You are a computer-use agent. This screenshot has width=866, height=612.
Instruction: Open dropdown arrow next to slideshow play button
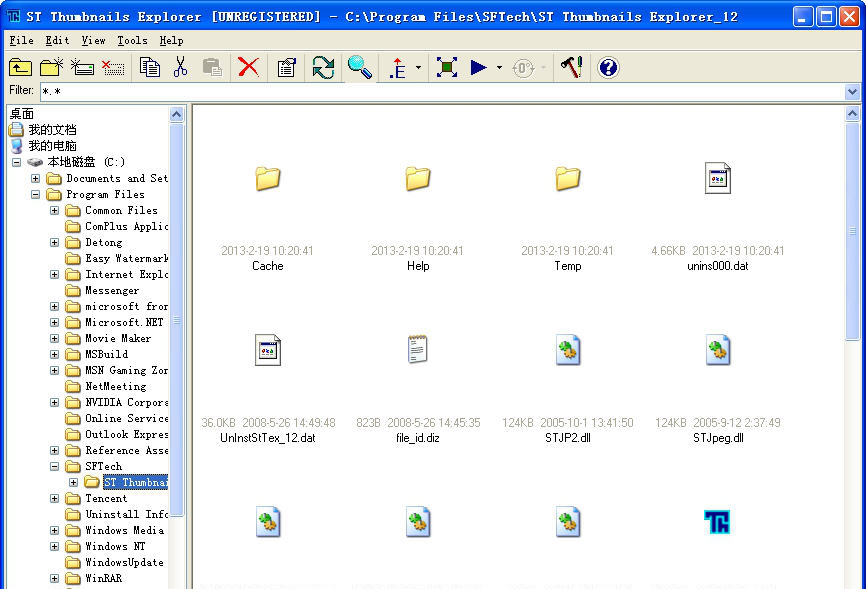coord(499,68)
